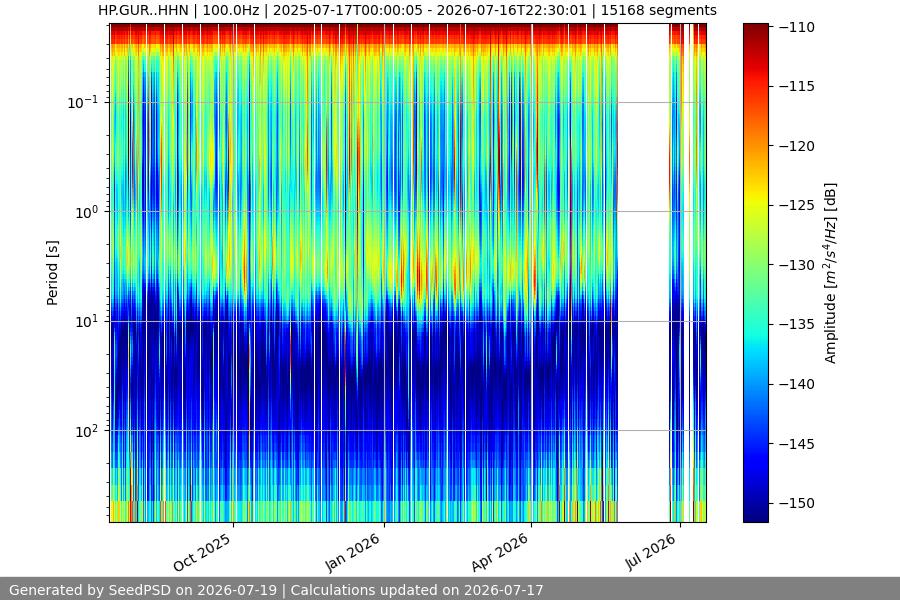
Task: Click the 10⁻¹ period tick label
Action: point(83,102)
